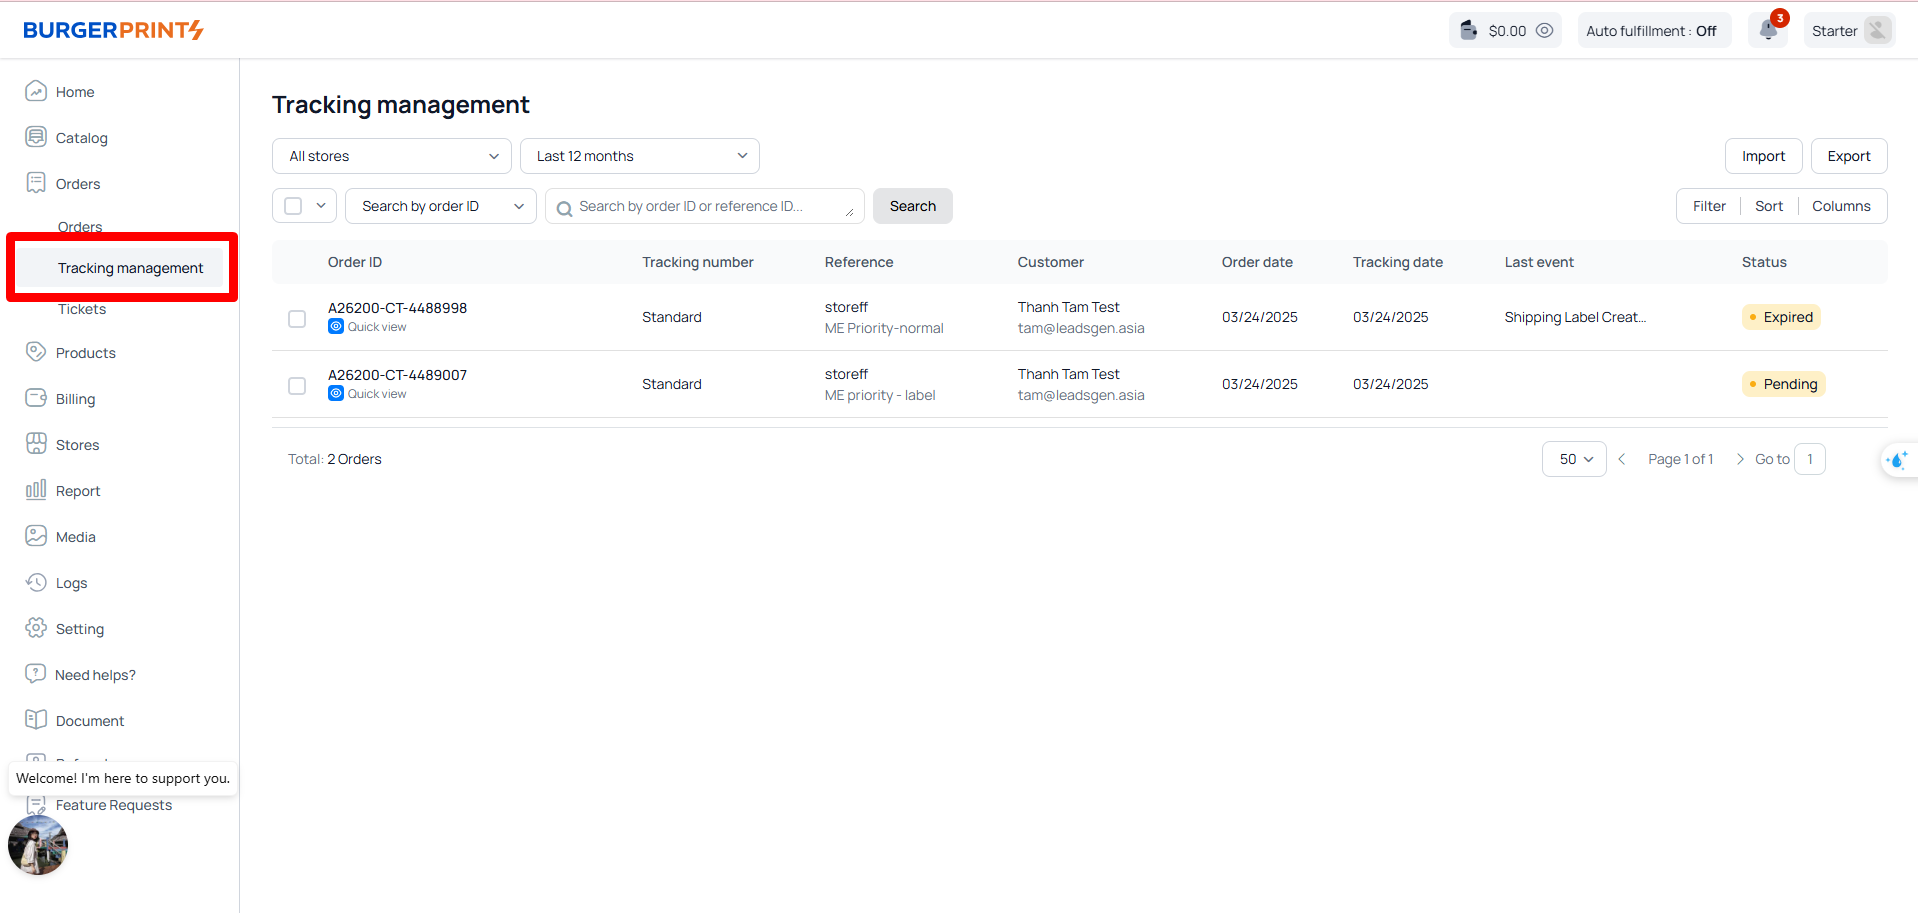Image resolution: width=1918 pixels, height=913 pixels.
Task: Expand the All stores dropdown
Action: [391, 156]
